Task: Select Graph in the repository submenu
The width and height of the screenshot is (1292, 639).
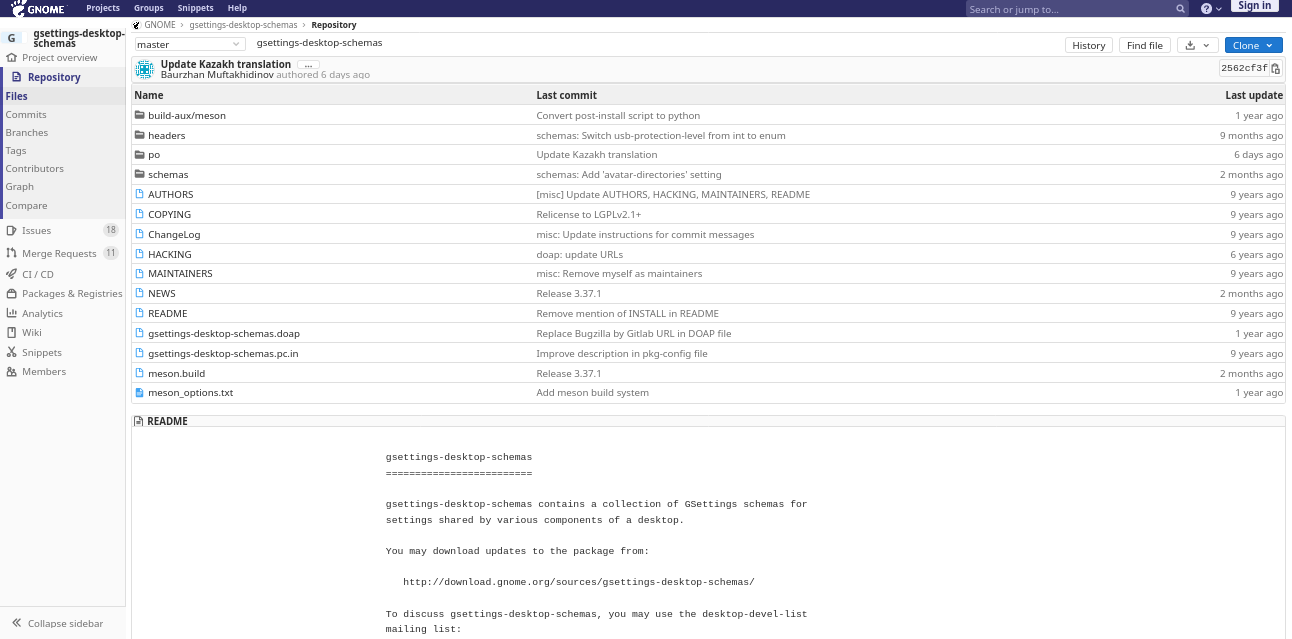Action: coord(20,187)
